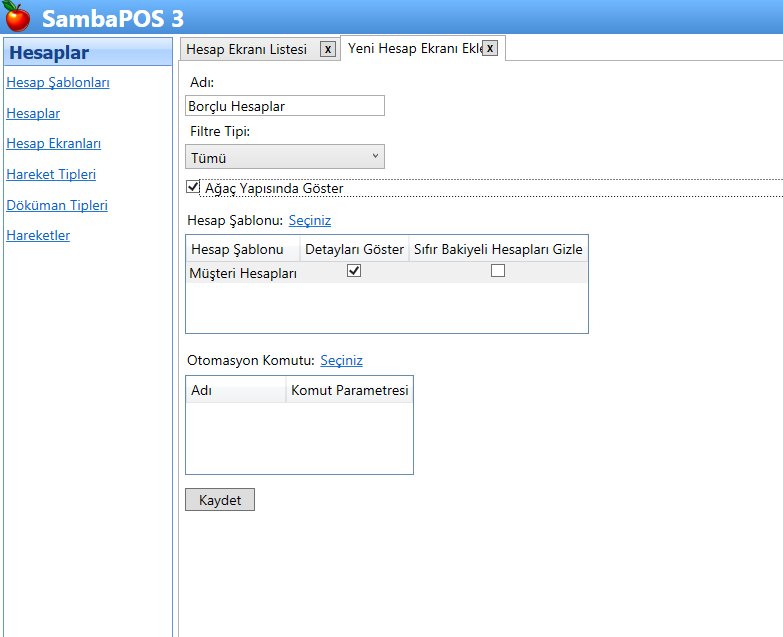
Task: Select the Müşteri Hesapları table row
Action: click(x=243, y=273)
